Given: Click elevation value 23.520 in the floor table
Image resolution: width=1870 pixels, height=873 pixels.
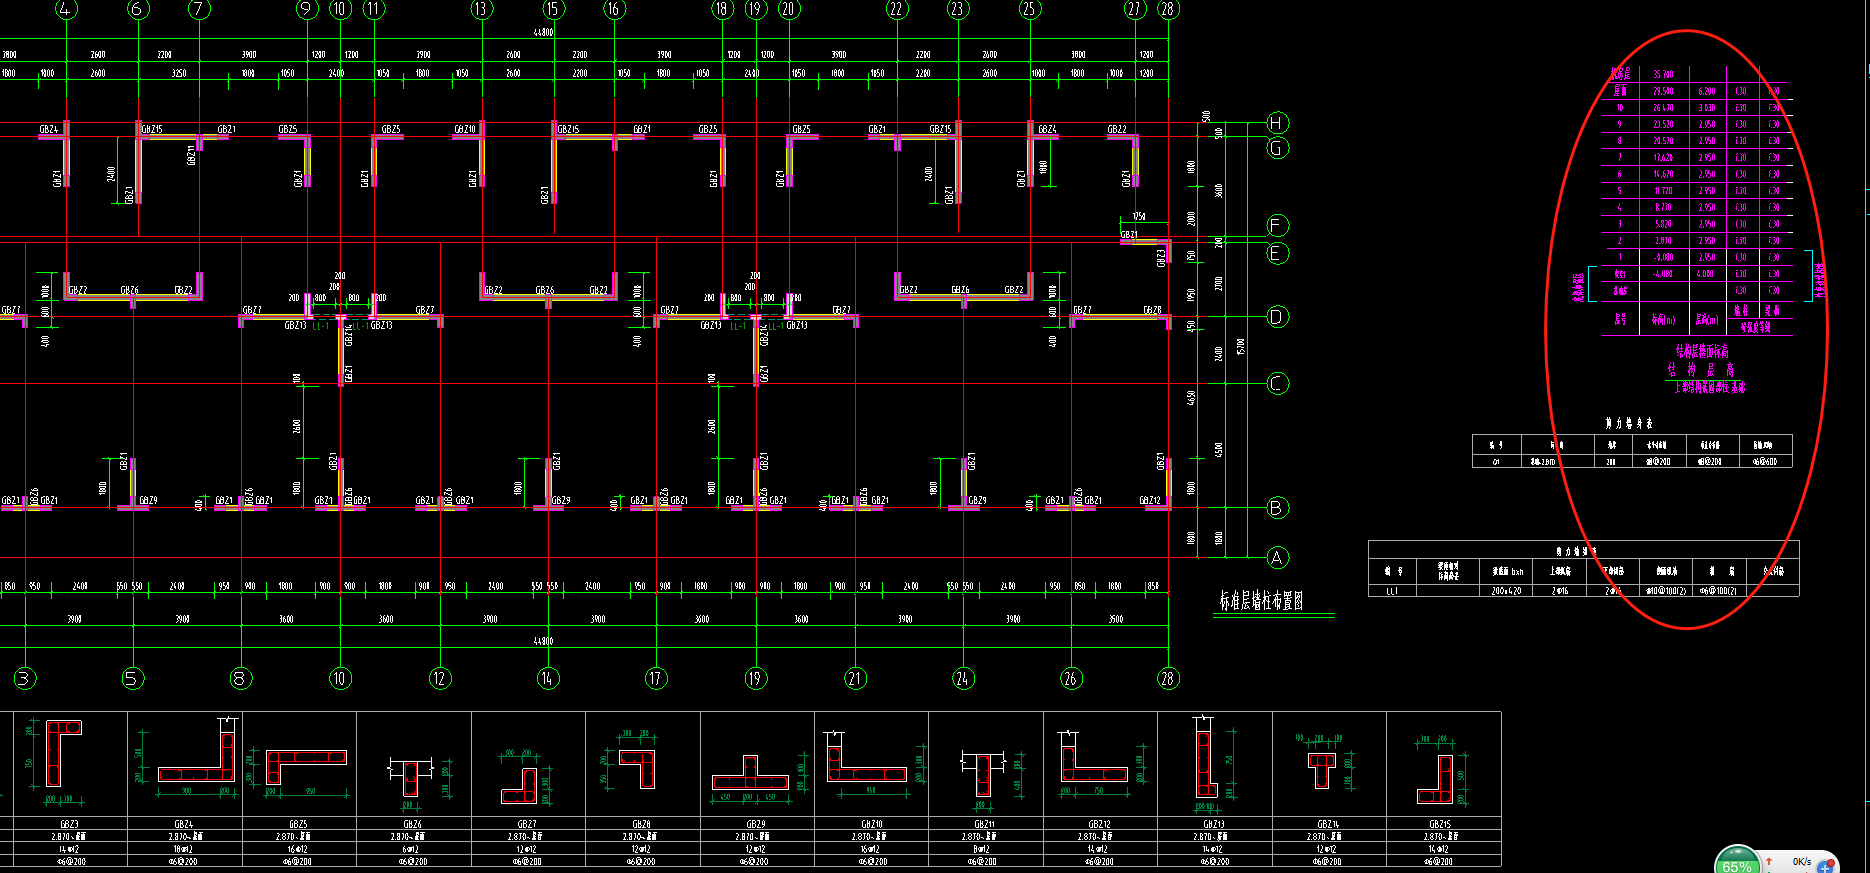Looking at the screenshot, I should click(1663, 125).
